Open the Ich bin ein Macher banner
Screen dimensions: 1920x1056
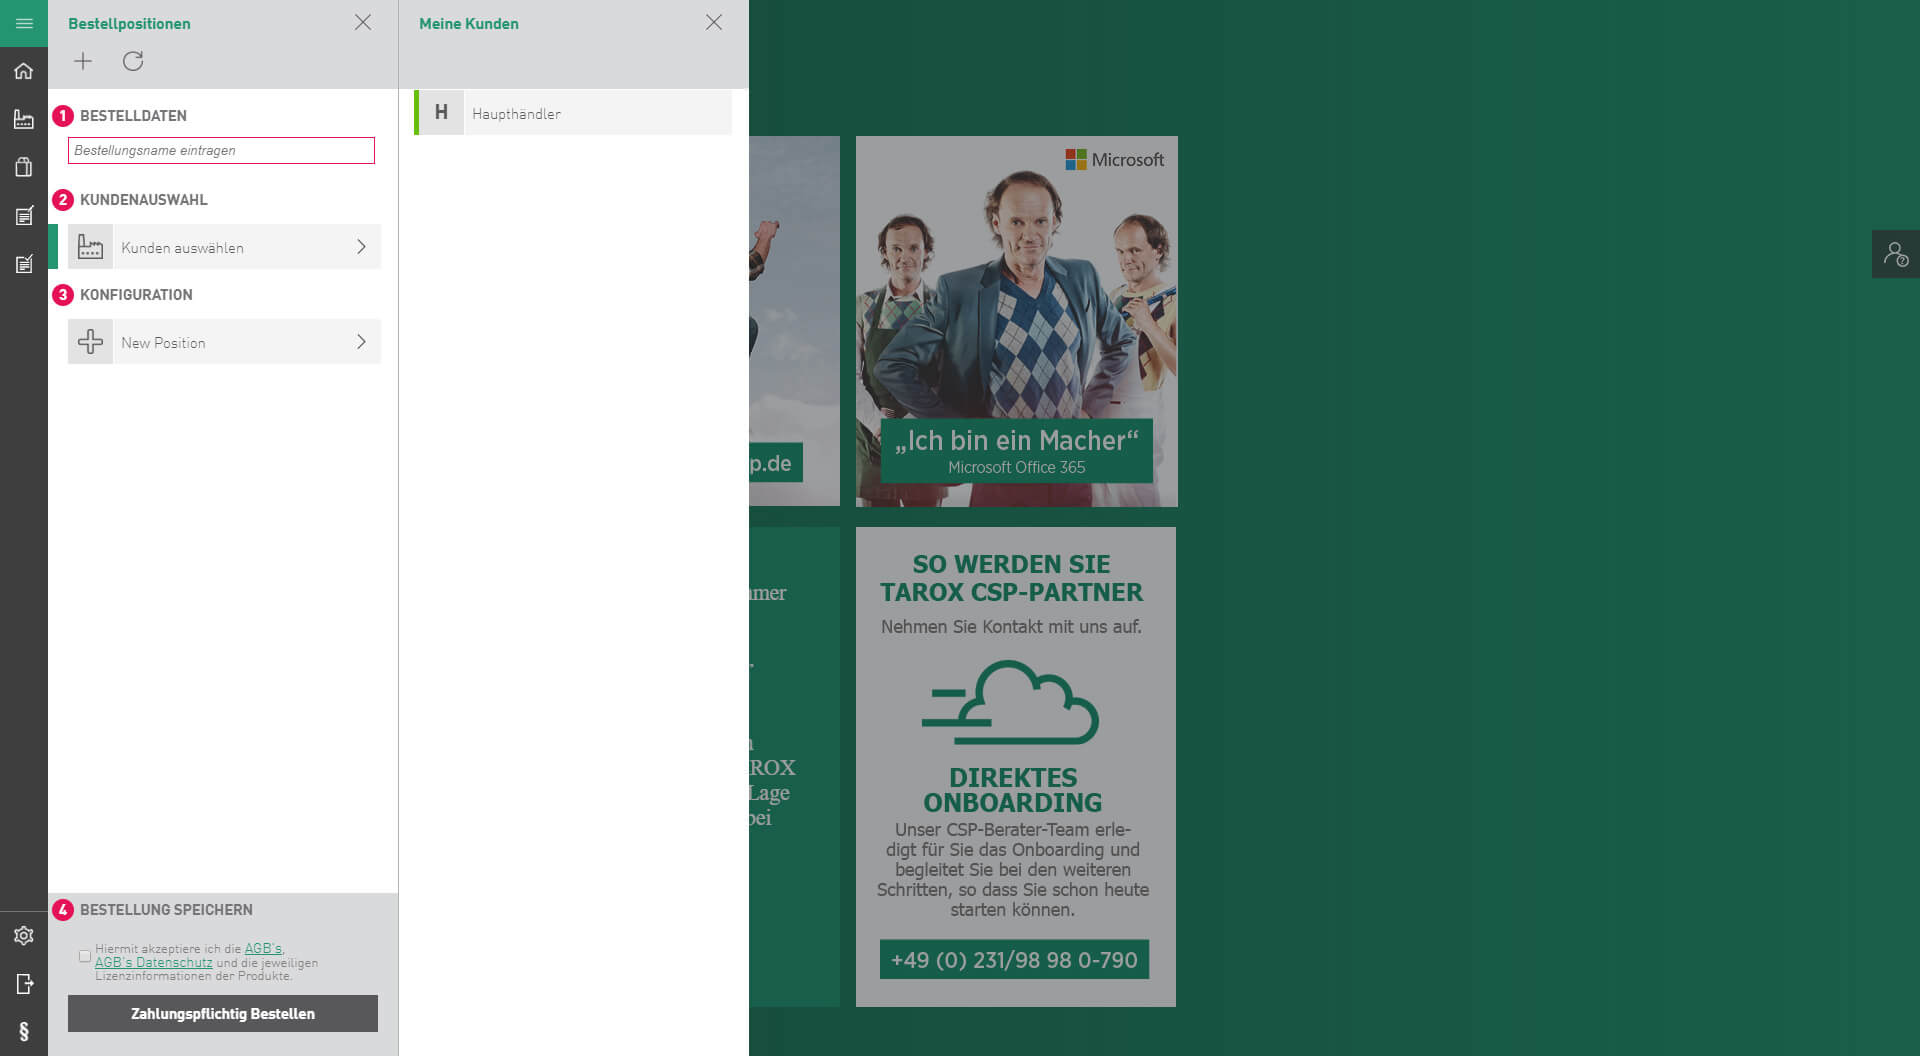[x=1017, y=321]
